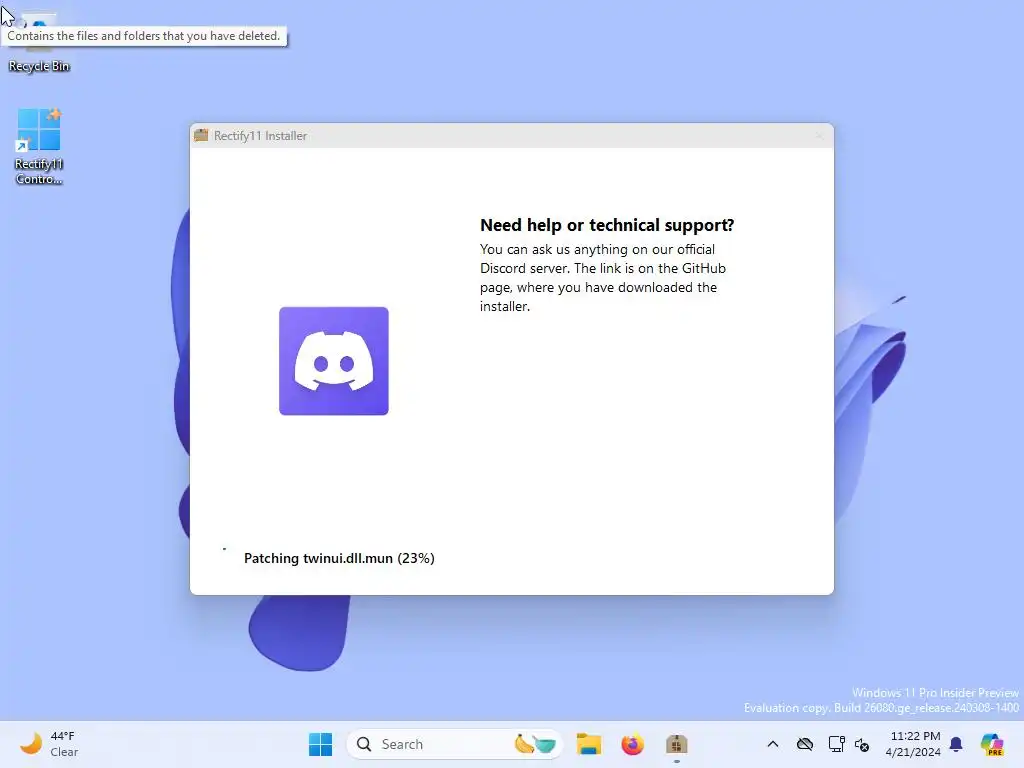Click the Rectify11 Installer title text

pyautogui.click(x=260, y=136)
